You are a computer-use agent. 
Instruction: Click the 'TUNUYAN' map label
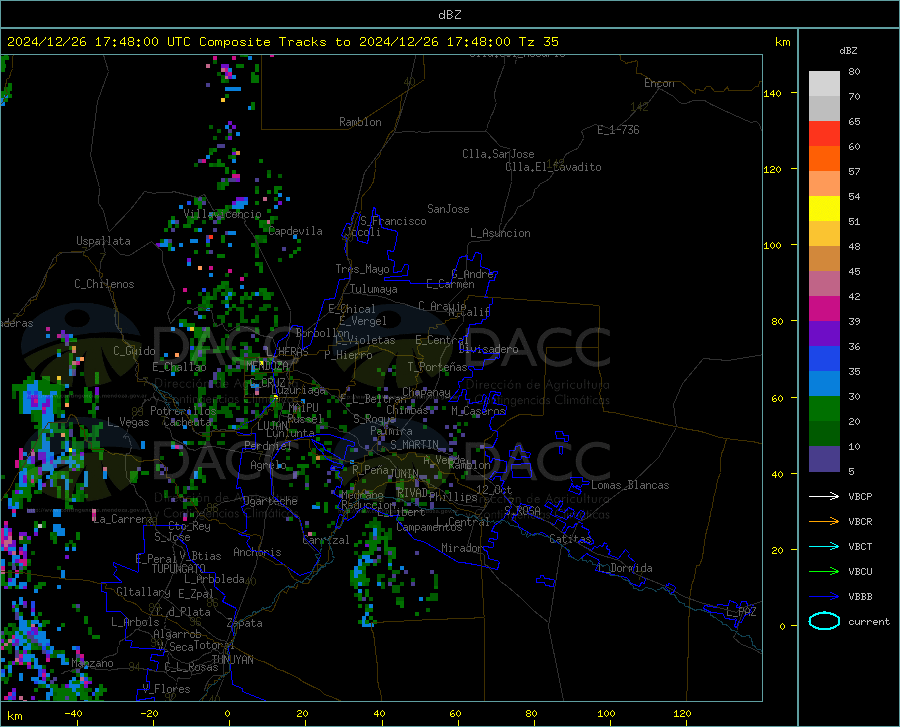tap(232, 659)
